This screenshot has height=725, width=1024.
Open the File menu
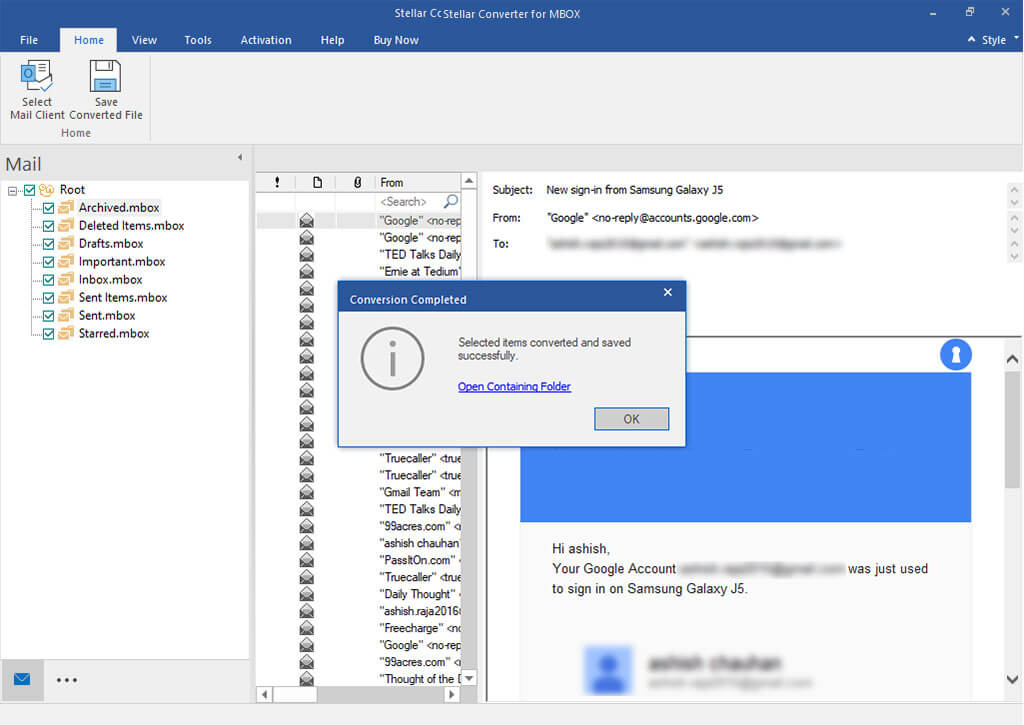pyautogui.click(x=29, y=40)
